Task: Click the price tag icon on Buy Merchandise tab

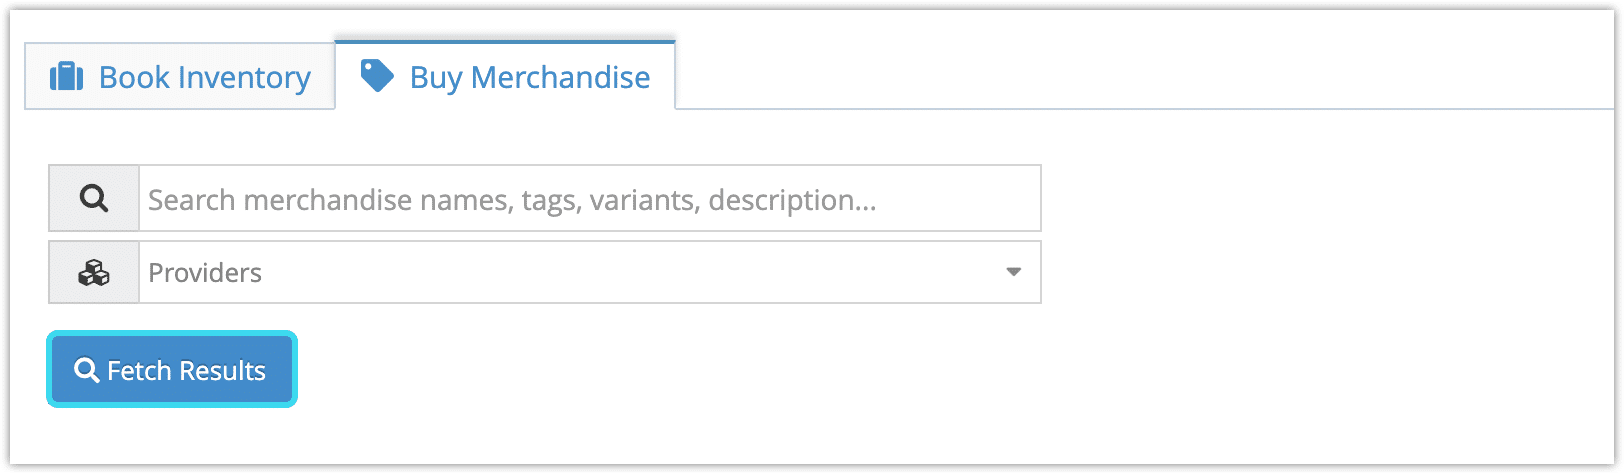Action: point(377,75)
